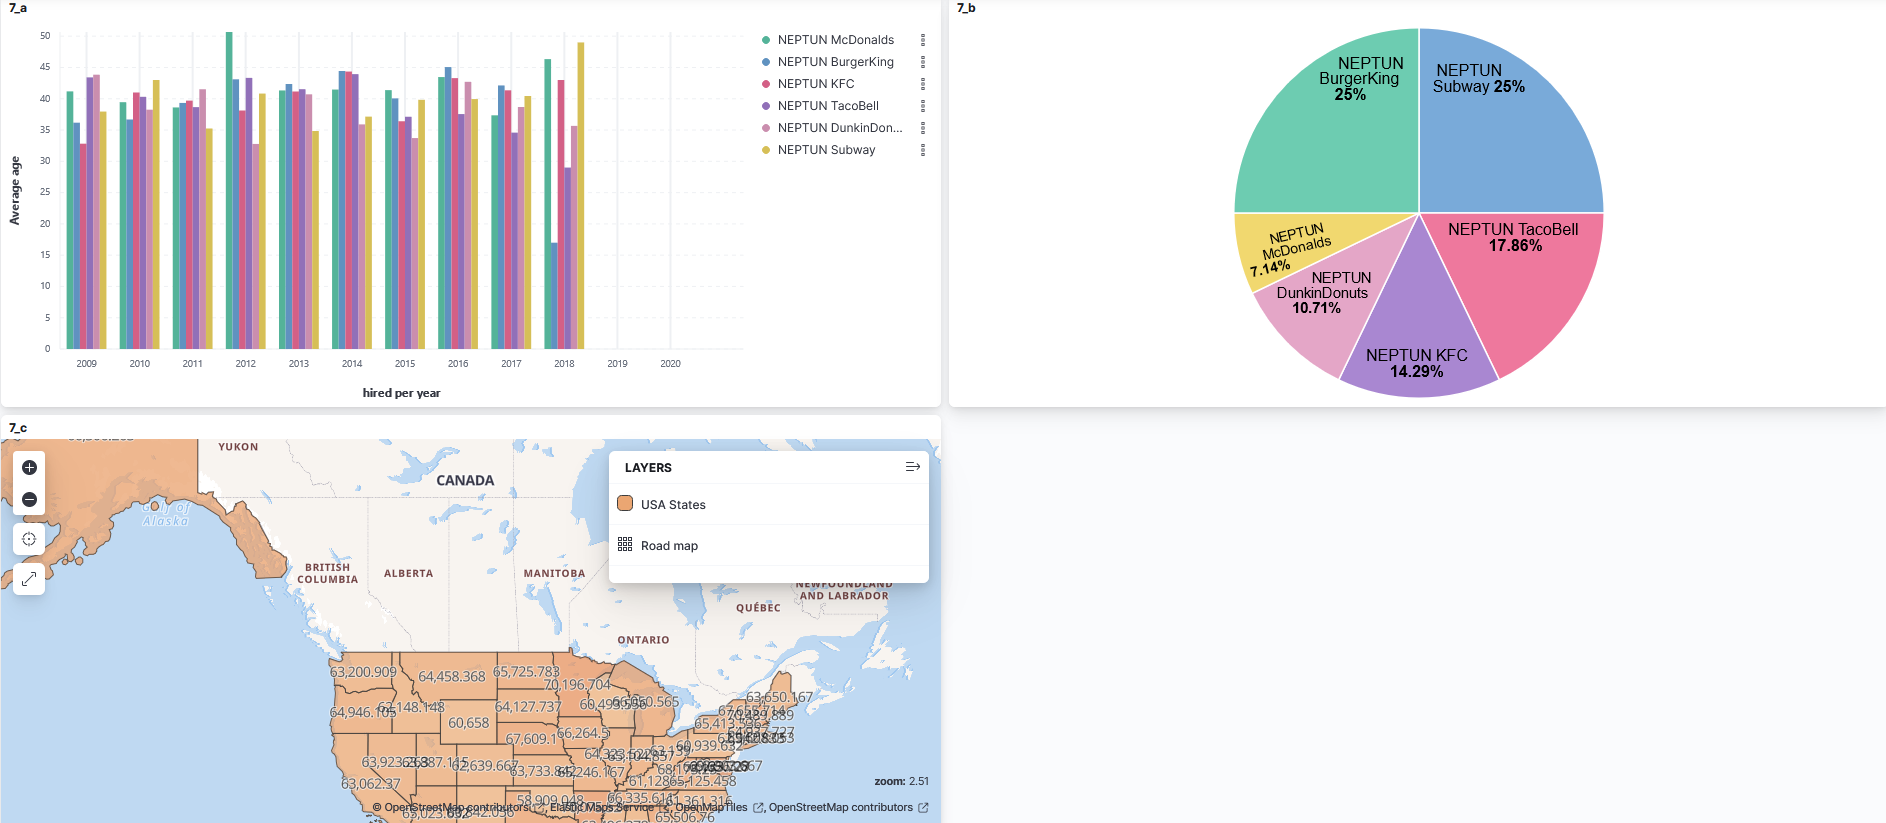Collapse the Layers panel

pyautogui.click(x=912, y=467)
